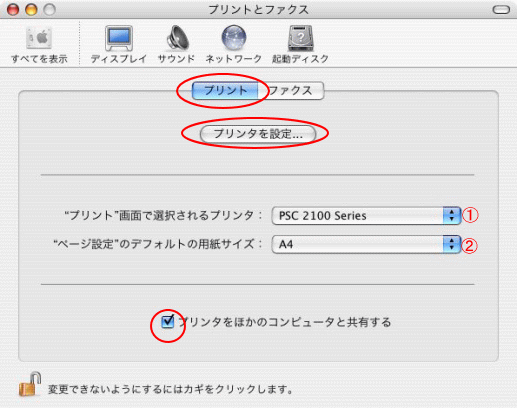Open the Display (ディスプレイ) preferences icon
Screen dimensions: 517x408
[119, 38]
